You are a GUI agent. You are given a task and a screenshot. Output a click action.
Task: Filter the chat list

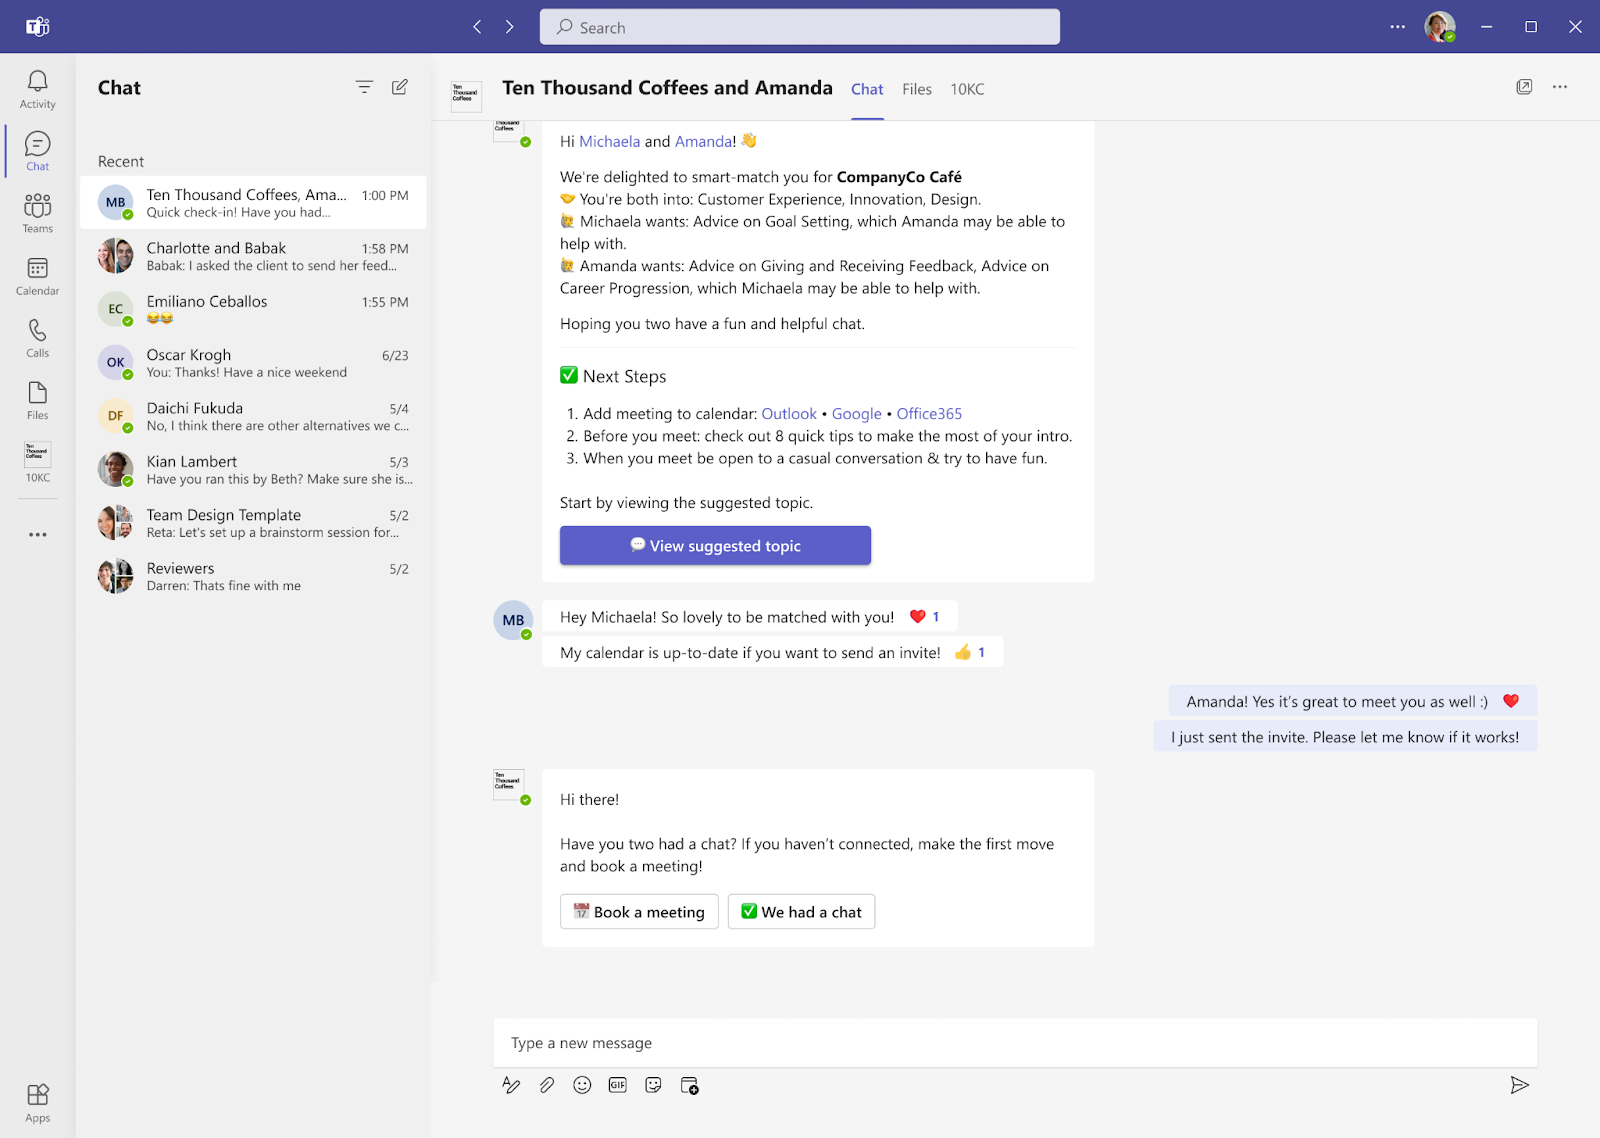click(364, 87)
